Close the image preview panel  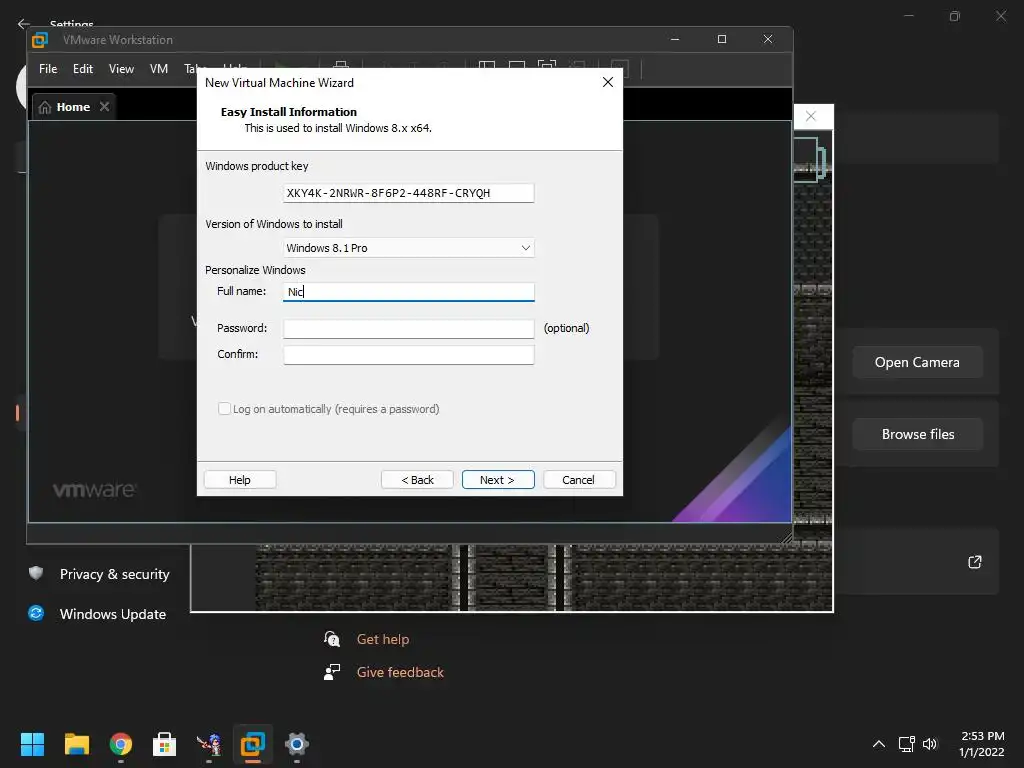[x=810, y=116]
